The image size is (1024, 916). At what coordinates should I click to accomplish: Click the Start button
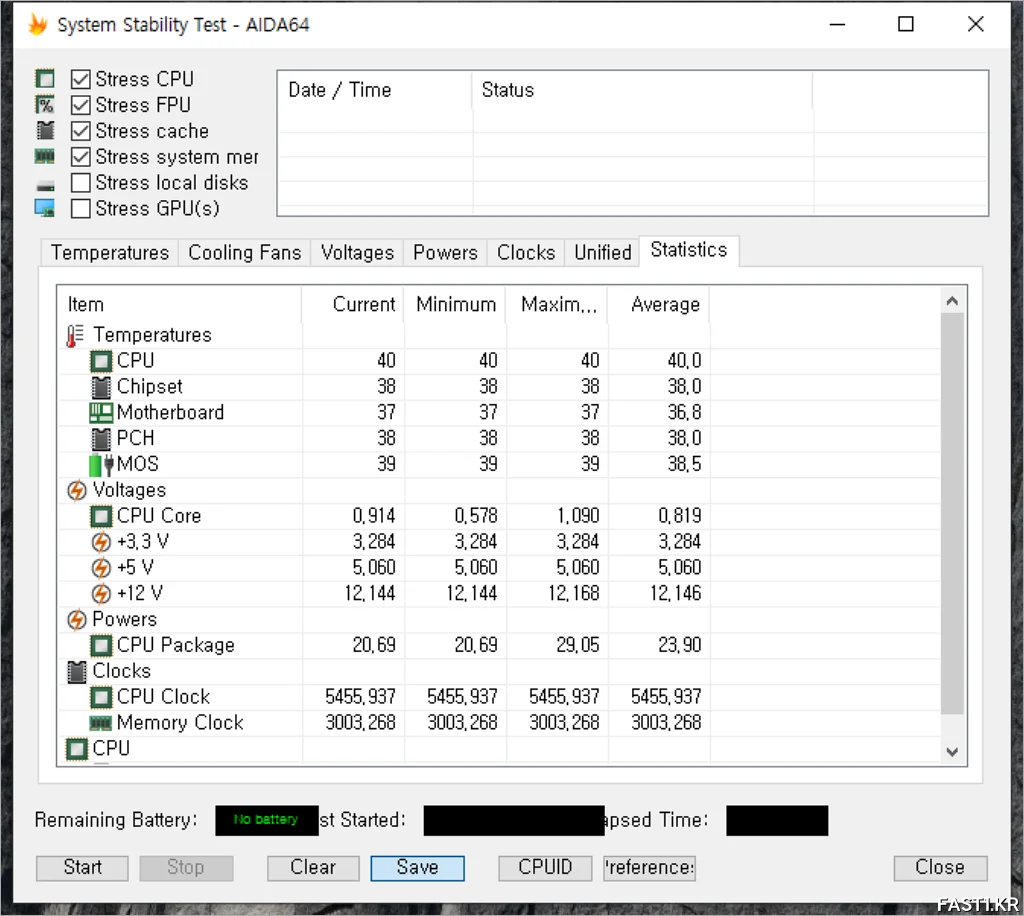pos(82,868)
